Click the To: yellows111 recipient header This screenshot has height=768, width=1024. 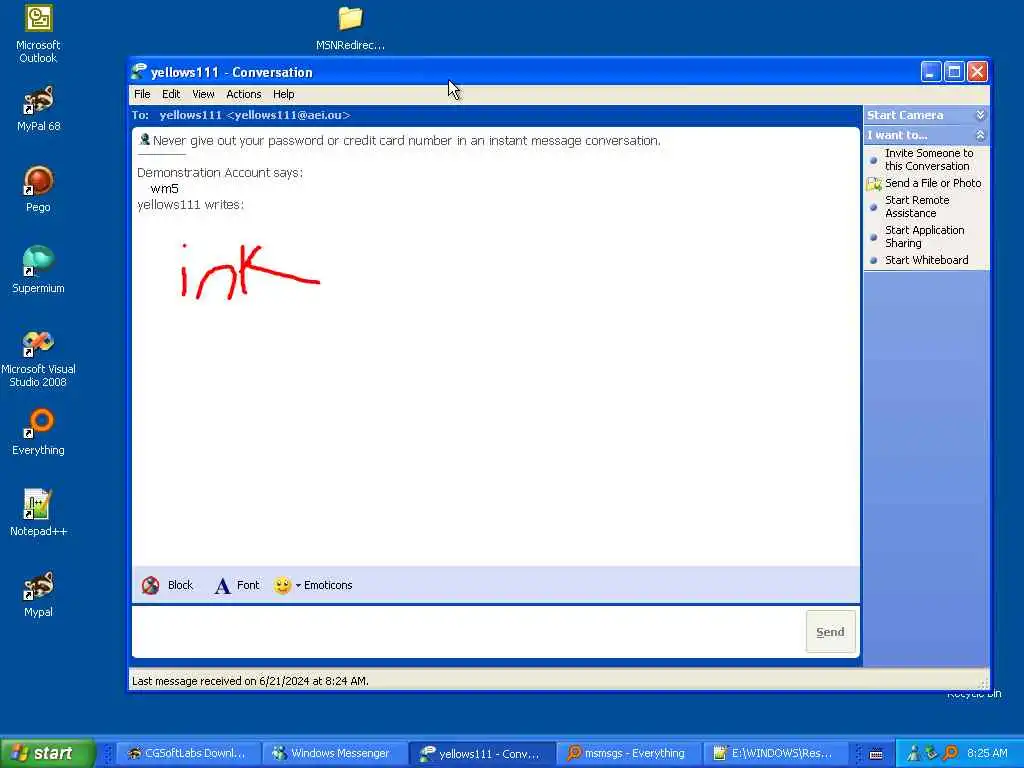pos(241,115)
